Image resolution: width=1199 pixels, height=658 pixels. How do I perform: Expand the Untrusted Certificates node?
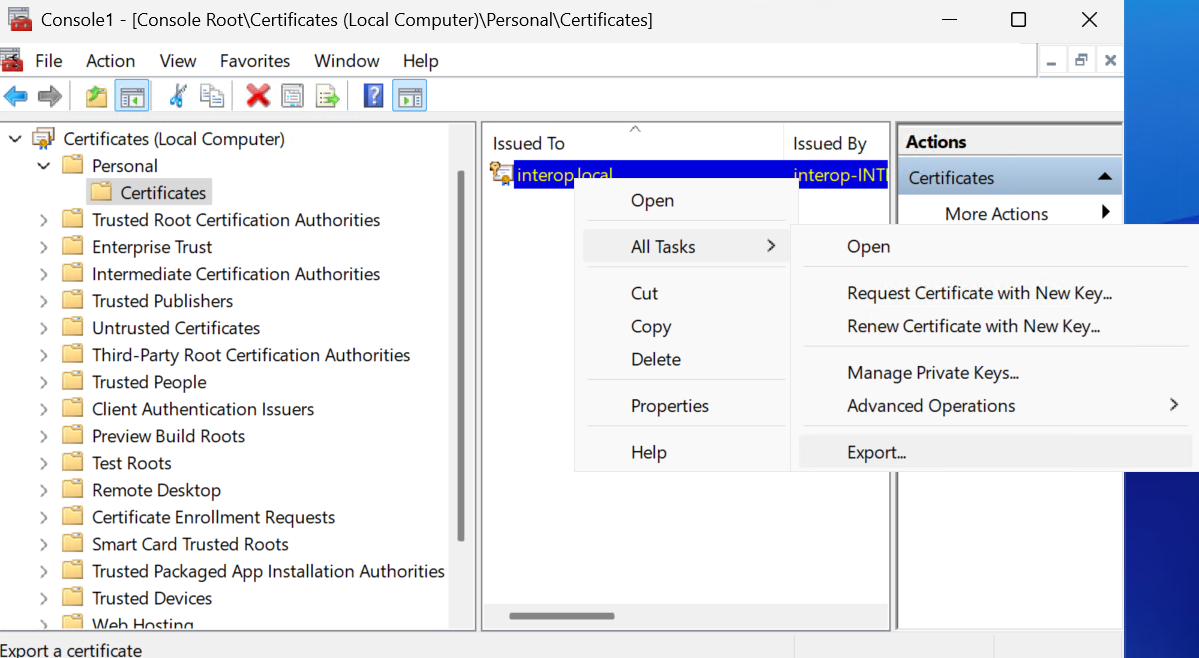point(44,329)
